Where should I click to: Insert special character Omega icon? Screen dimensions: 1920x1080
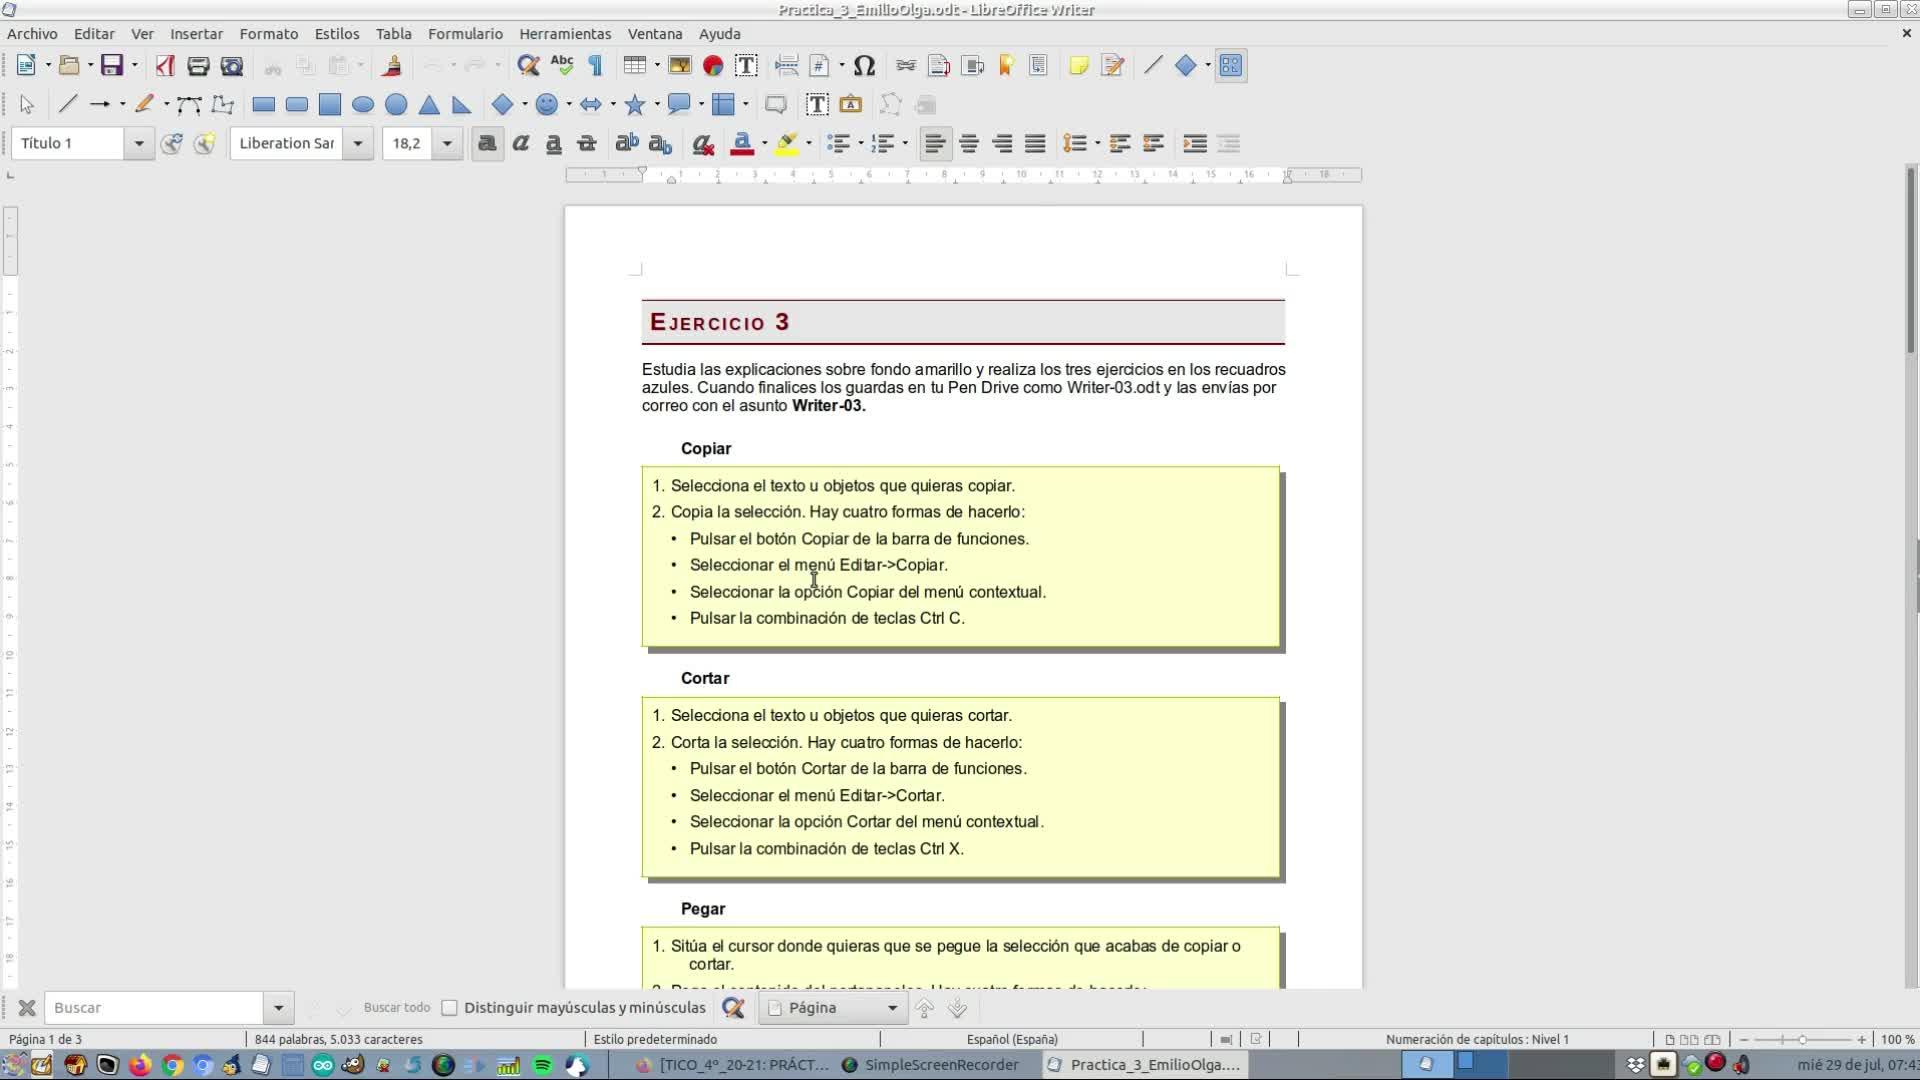pyautogui.click(x=865, y=66)
